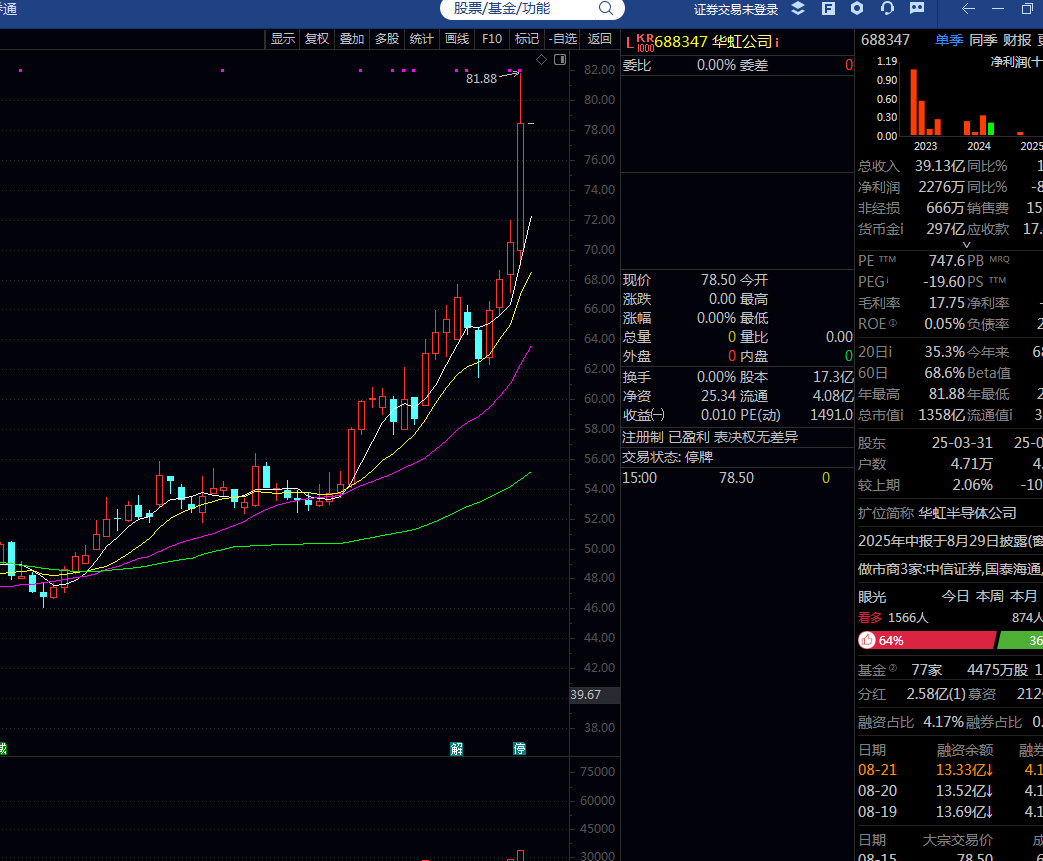Open the 显示 menu
Image resolution: width=1043 pixels, height=861 pixels.
click(283, 39)
